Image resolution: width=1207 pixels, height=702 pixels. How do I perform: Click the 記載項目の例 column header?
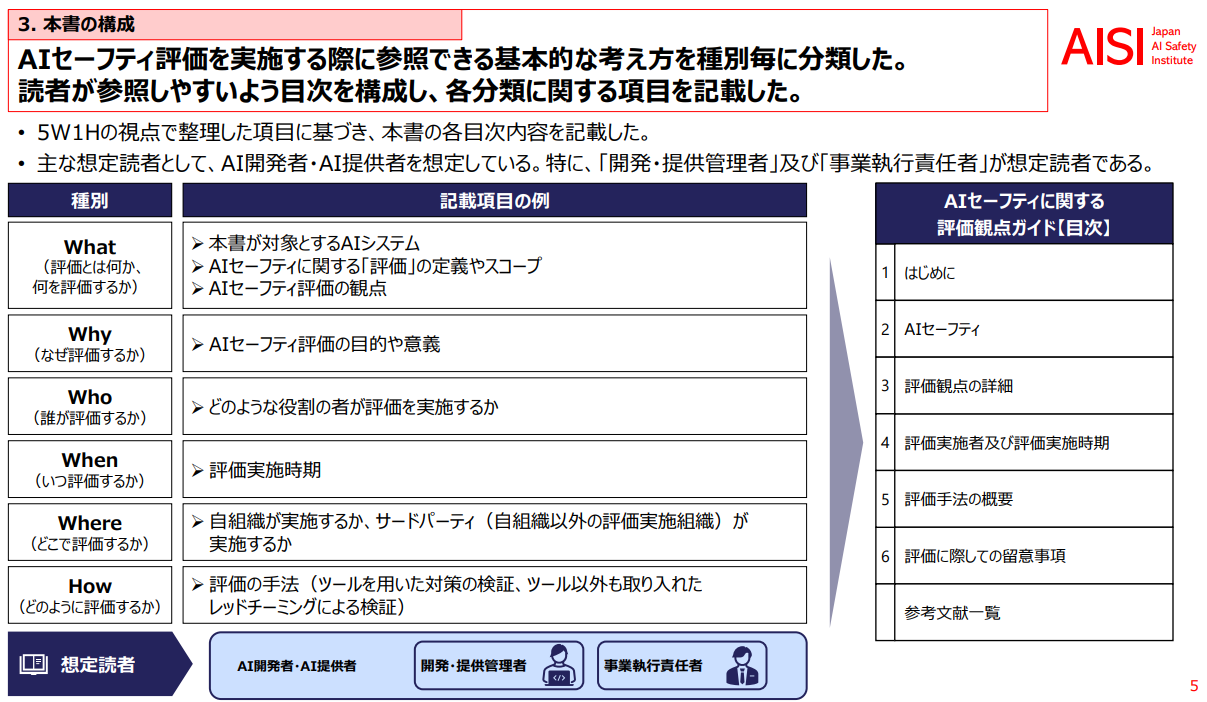[x=494, y=201]
